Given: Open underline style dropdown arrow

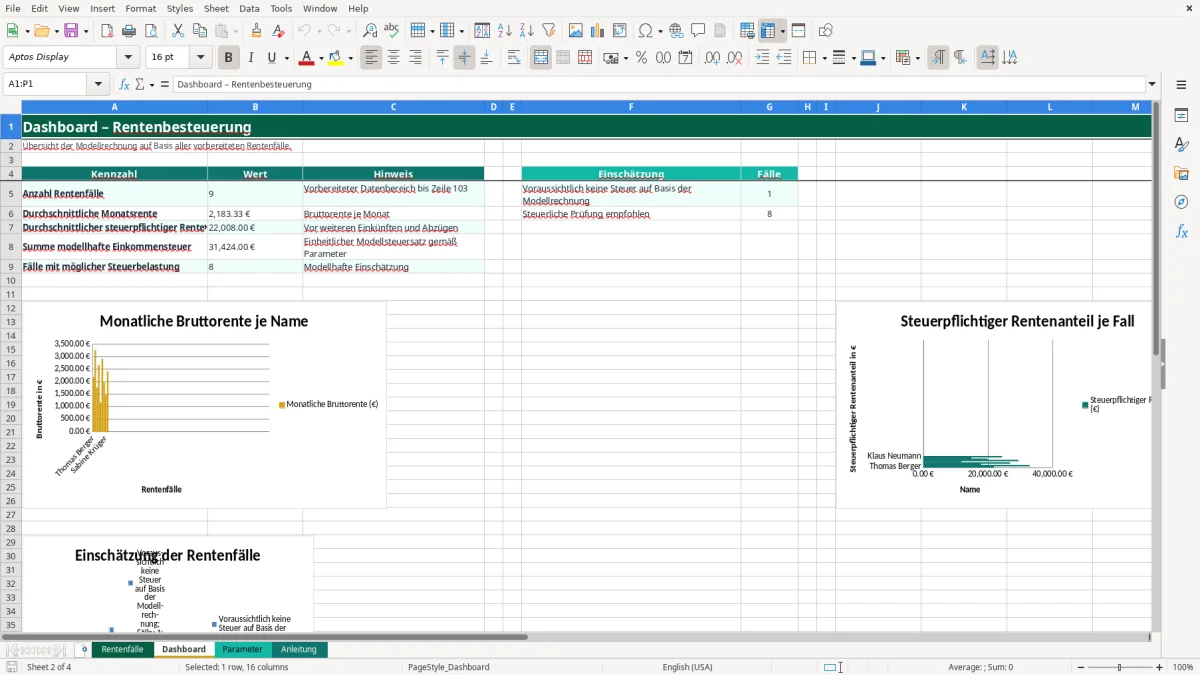Looking at the screenshot, I should (x=286, y=58).
